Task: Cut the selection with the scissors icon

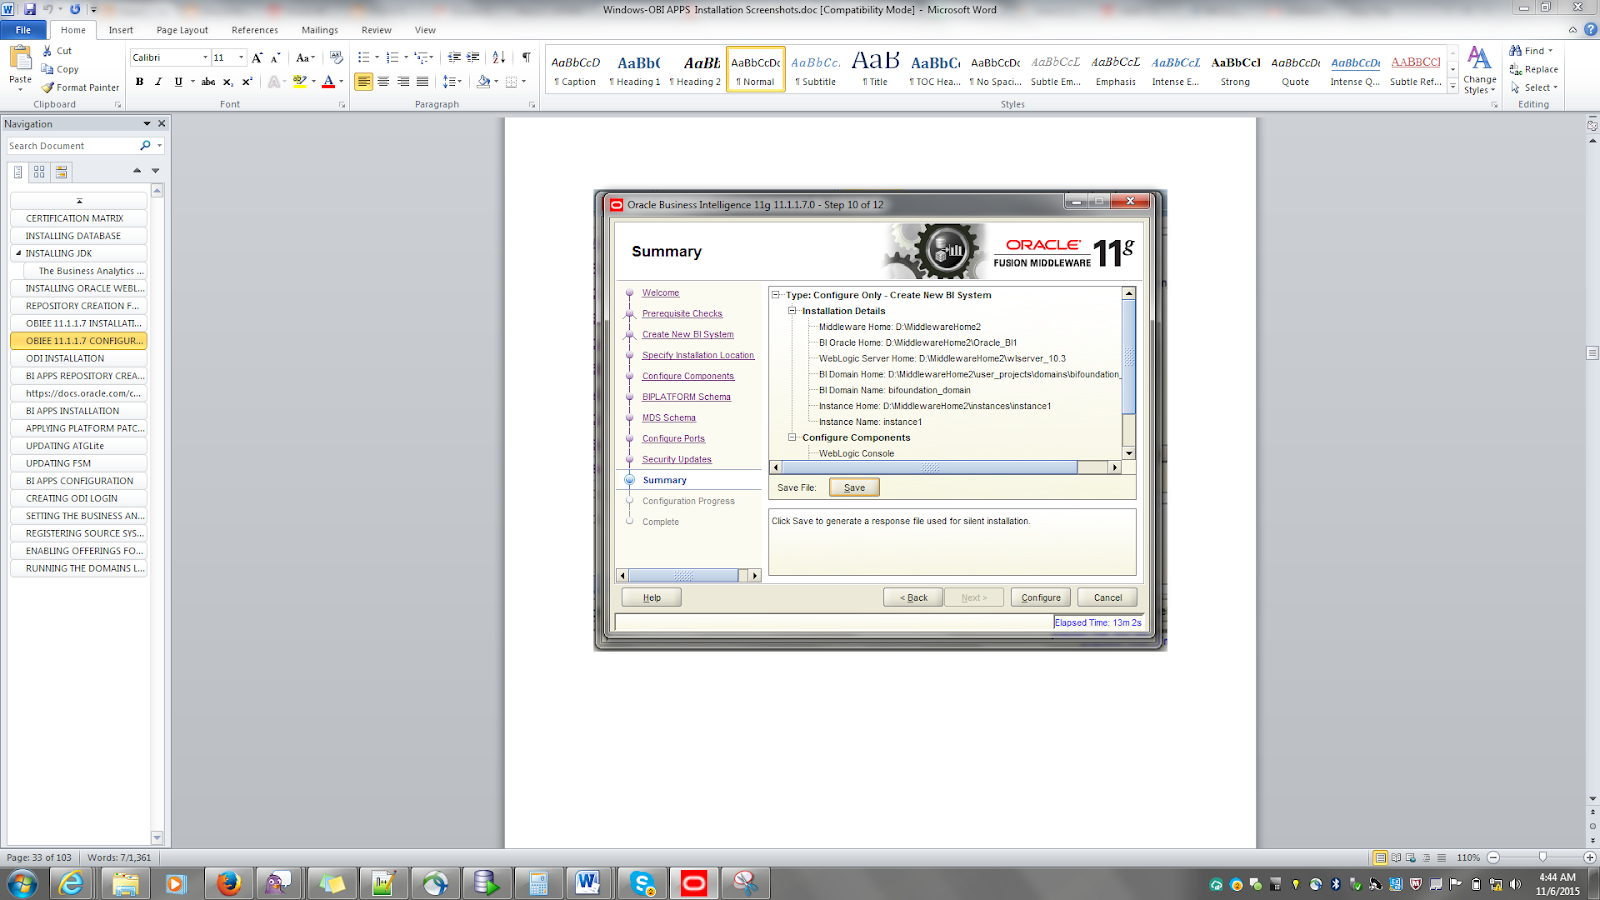Action: [x=47, y=51]
